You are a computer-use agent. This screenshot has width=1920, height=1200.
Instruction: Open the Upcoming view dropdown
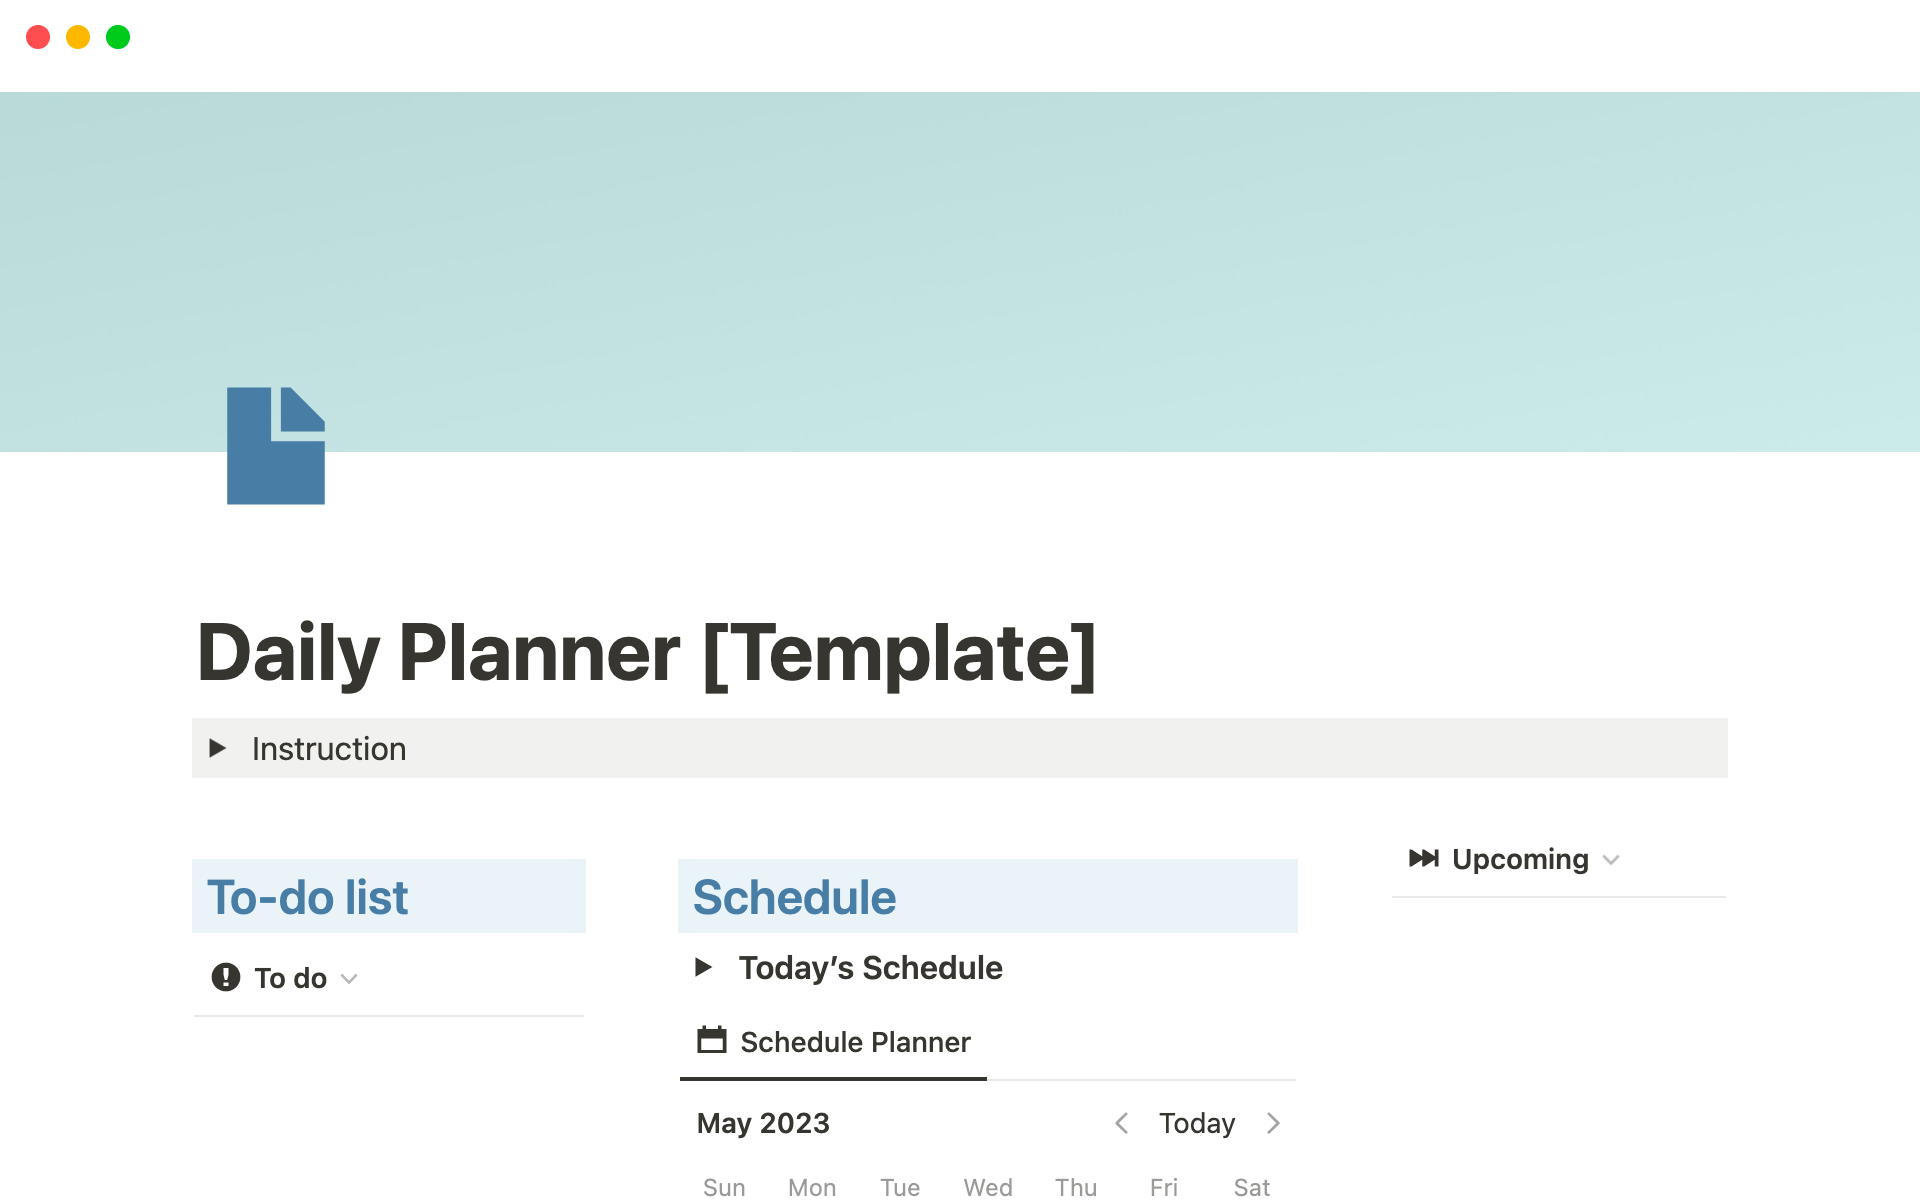[1610, 860]
